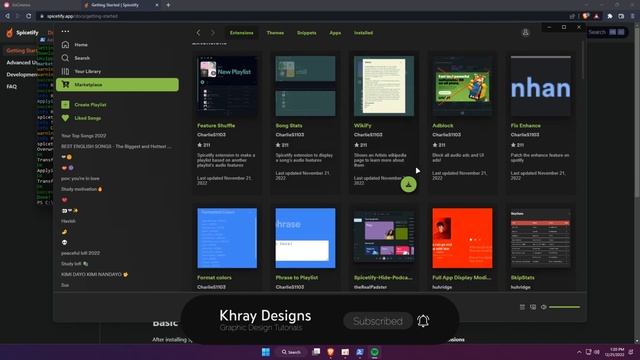This screenshot has height=360, width=640.
Task: Switch to the Themes tab
Action: [275, 33]
